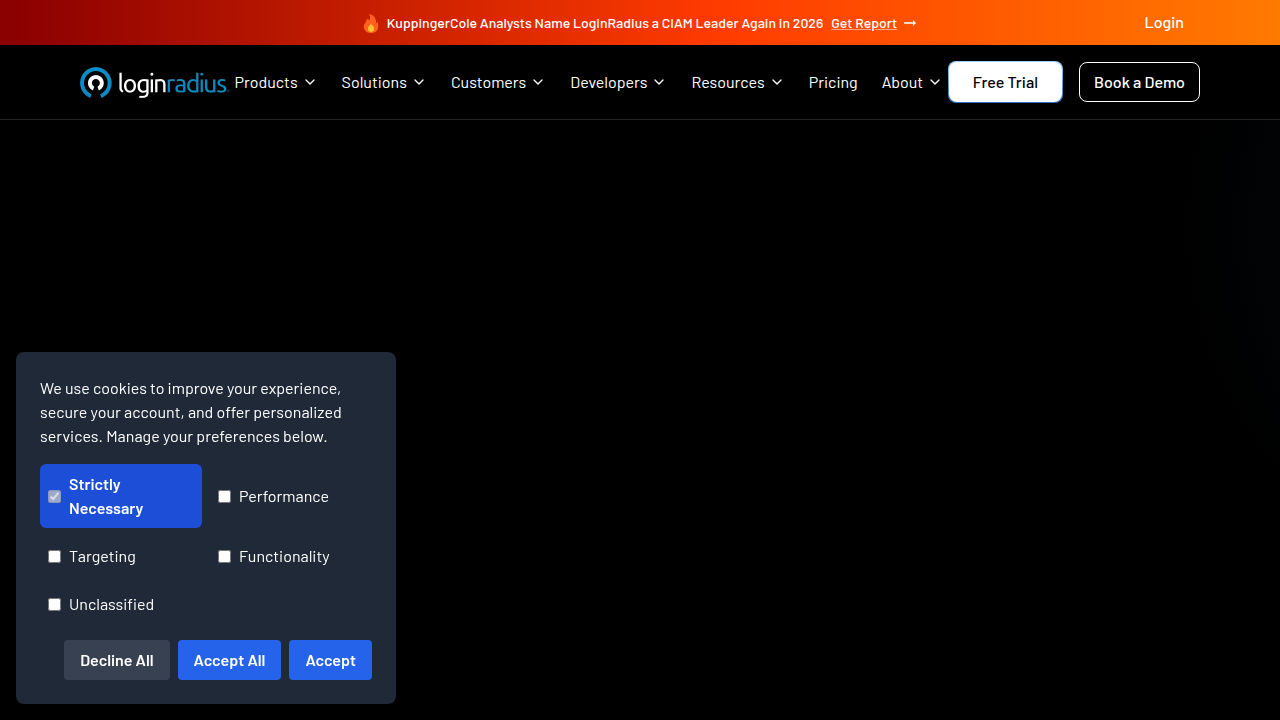
Task: Expand the Resources menu chevron
Action: click(777, 82)
